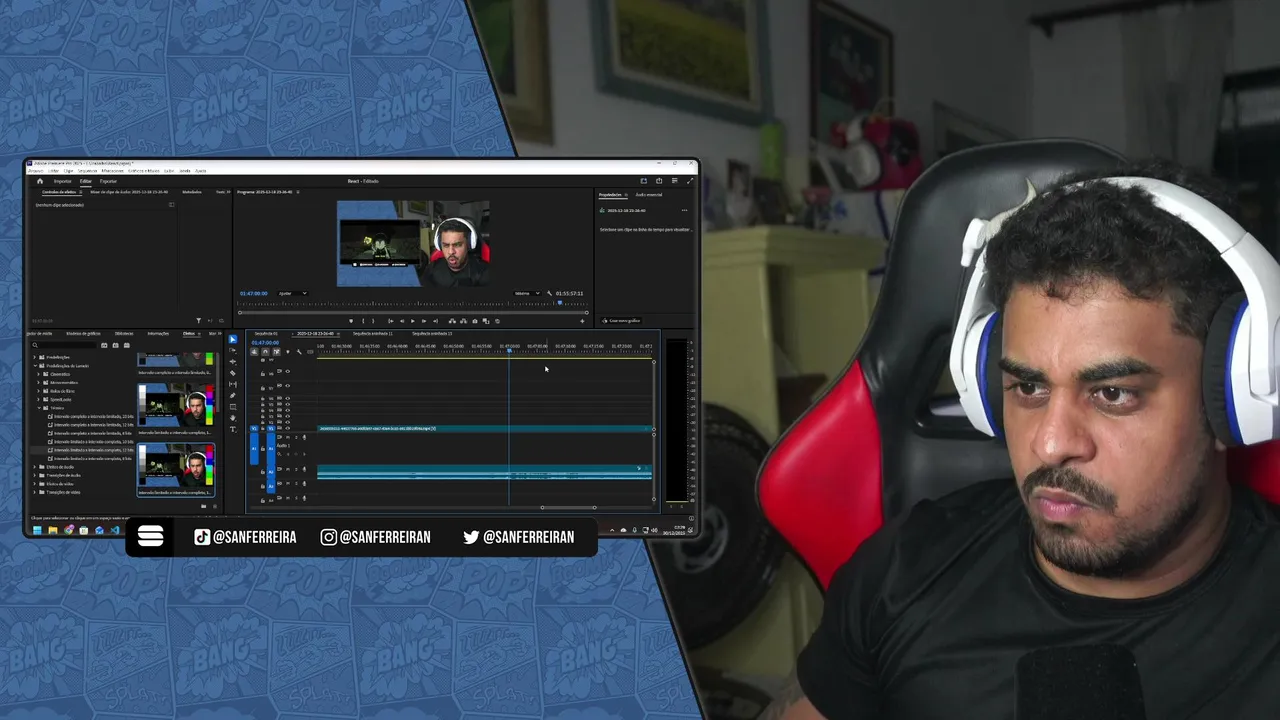The height and width of the screenshot is (720, 1280).
Task: Toggle loop playback in Effect Controls
Action: tap(221, 321)
